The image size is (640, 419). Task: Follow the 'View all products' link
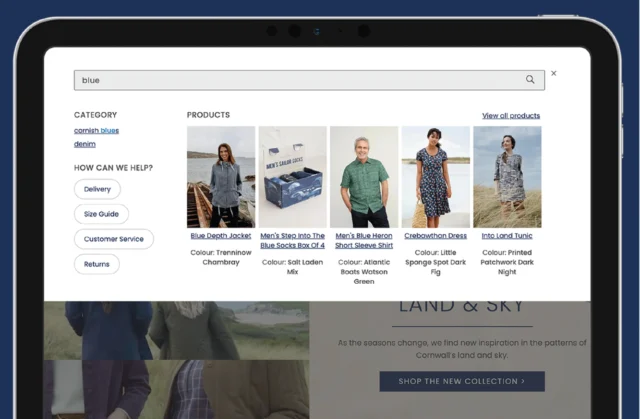tap(510, 116)
